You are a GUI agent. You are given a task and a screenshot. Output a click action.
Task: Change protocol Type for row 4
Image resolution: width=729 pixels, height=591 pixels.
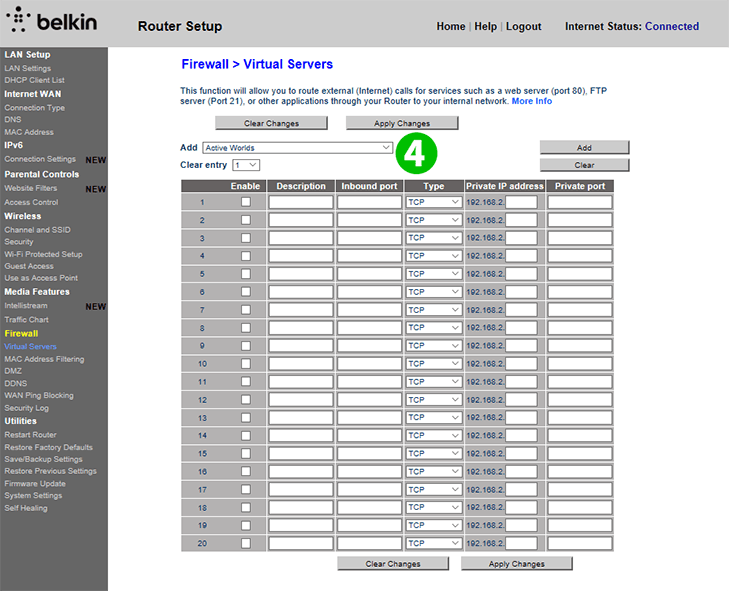click(434, 256)
